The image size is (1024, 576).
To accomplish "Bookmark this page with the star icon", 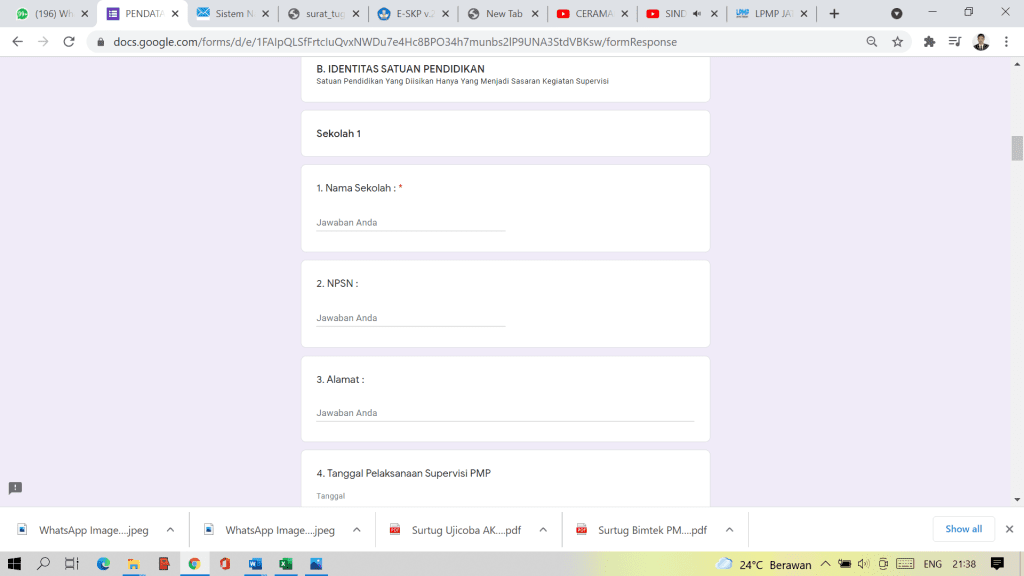I will coord(897,42).
